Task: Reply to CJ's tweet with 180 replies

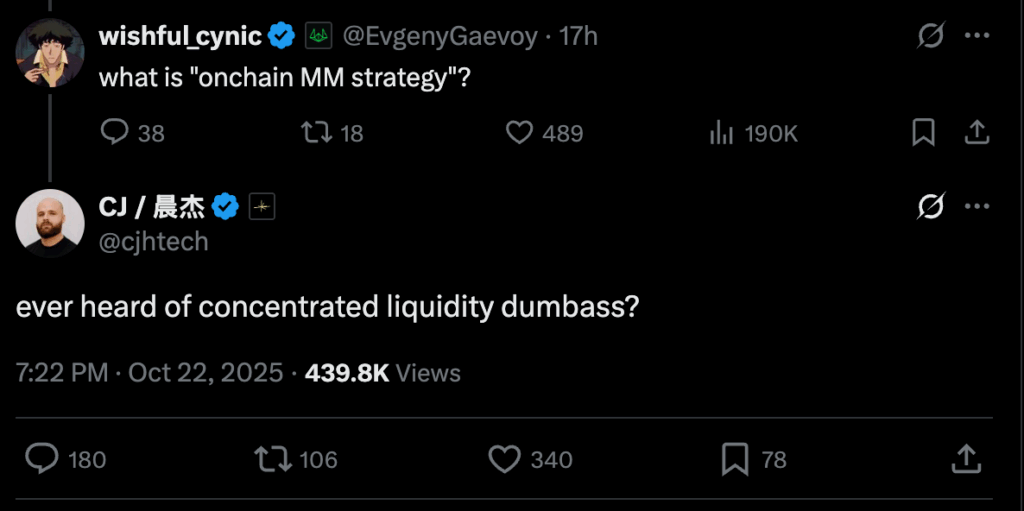Action: 42,459
